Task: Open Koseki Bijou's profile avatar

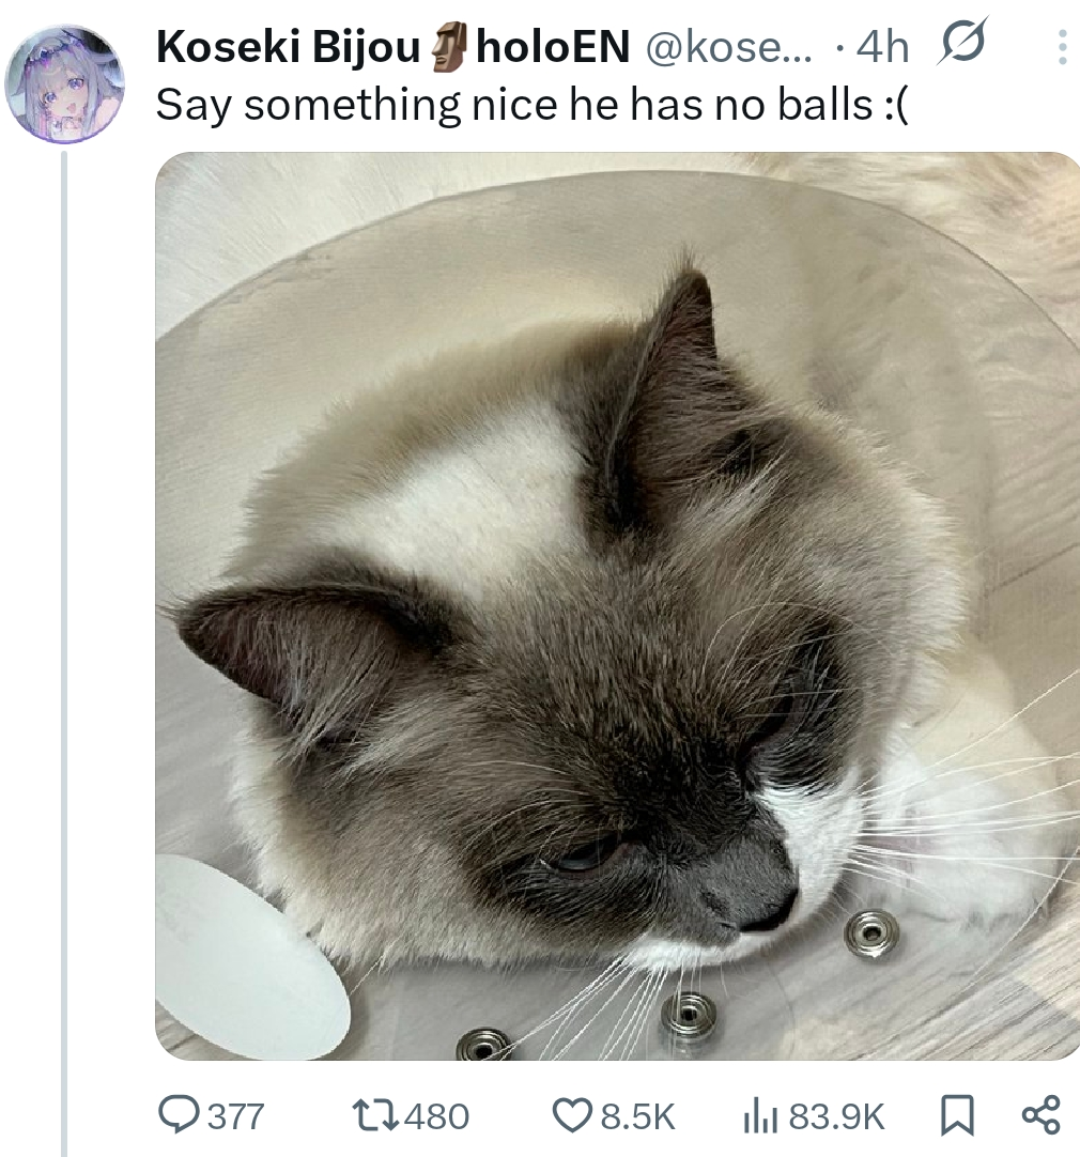Action: 64,84
